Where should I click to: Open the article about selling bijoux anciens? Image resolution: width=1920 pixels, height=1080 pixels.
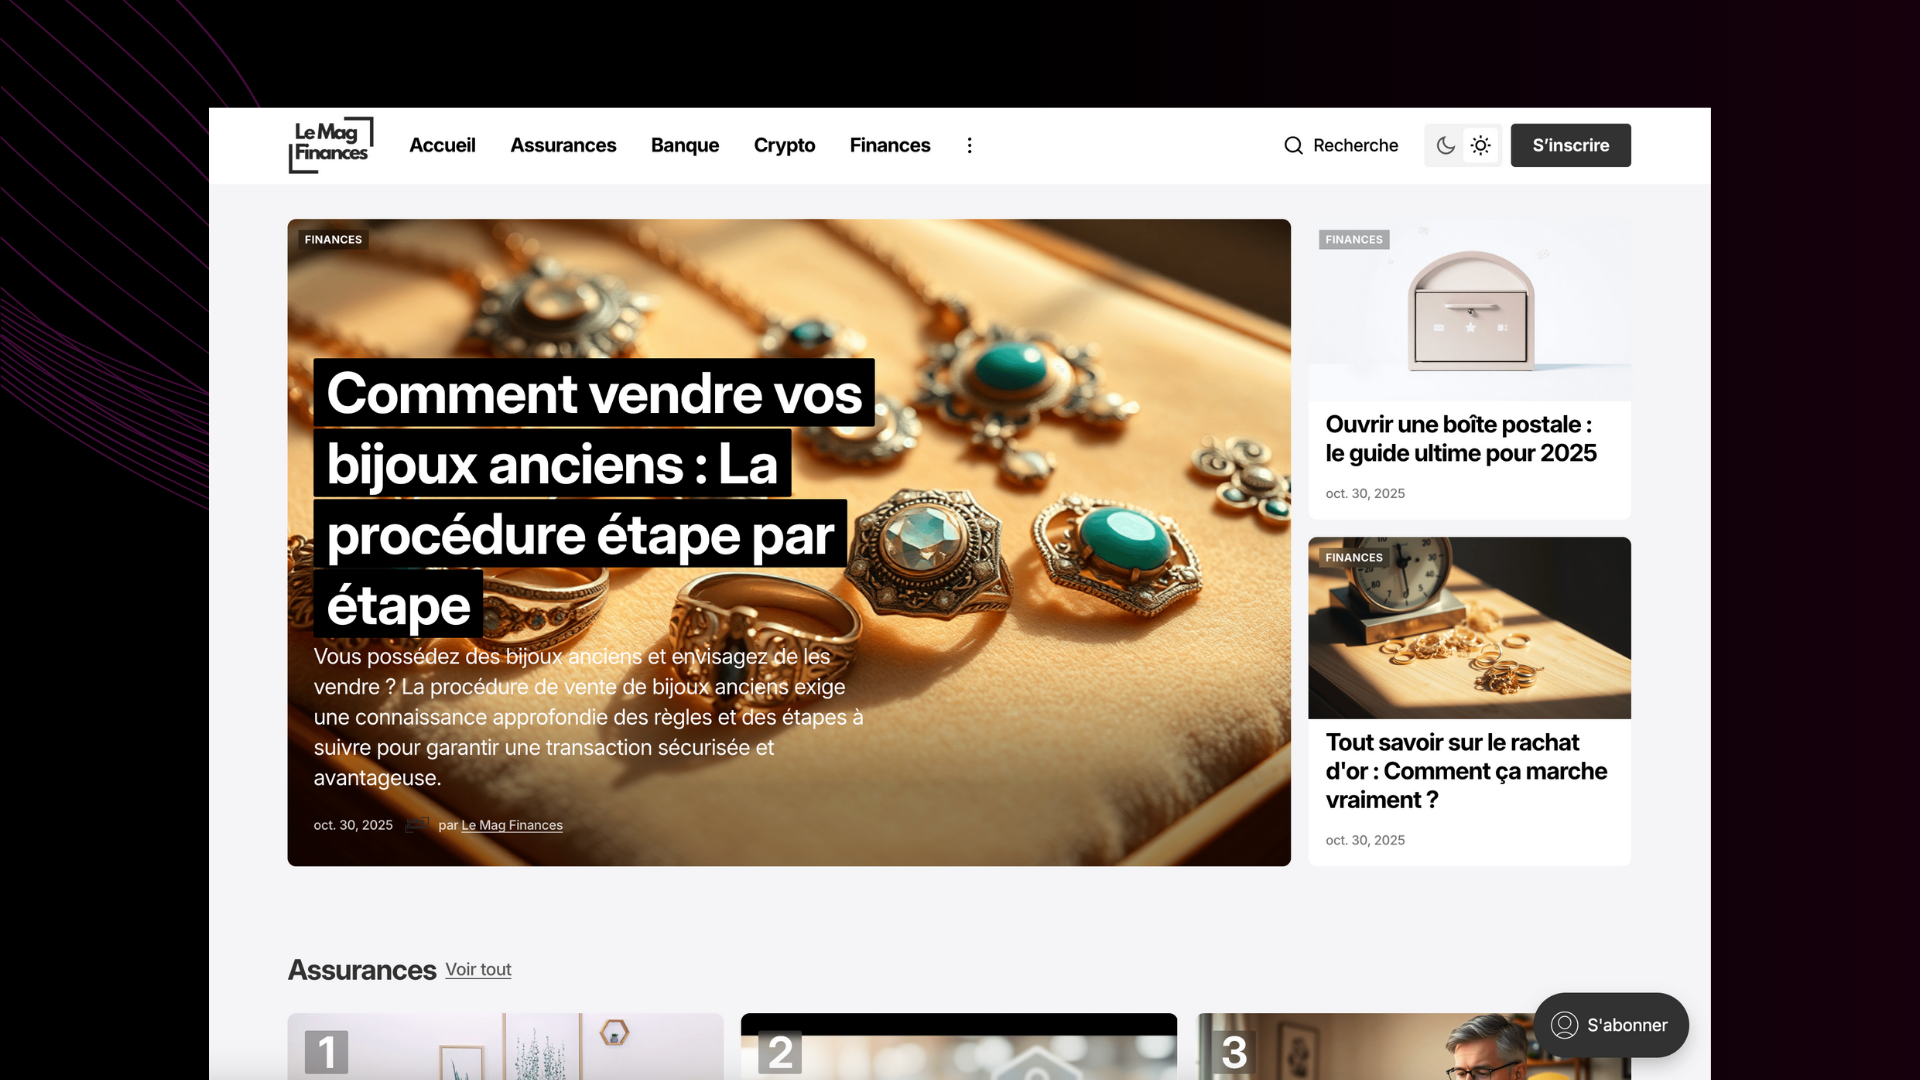tap(788, 540)
